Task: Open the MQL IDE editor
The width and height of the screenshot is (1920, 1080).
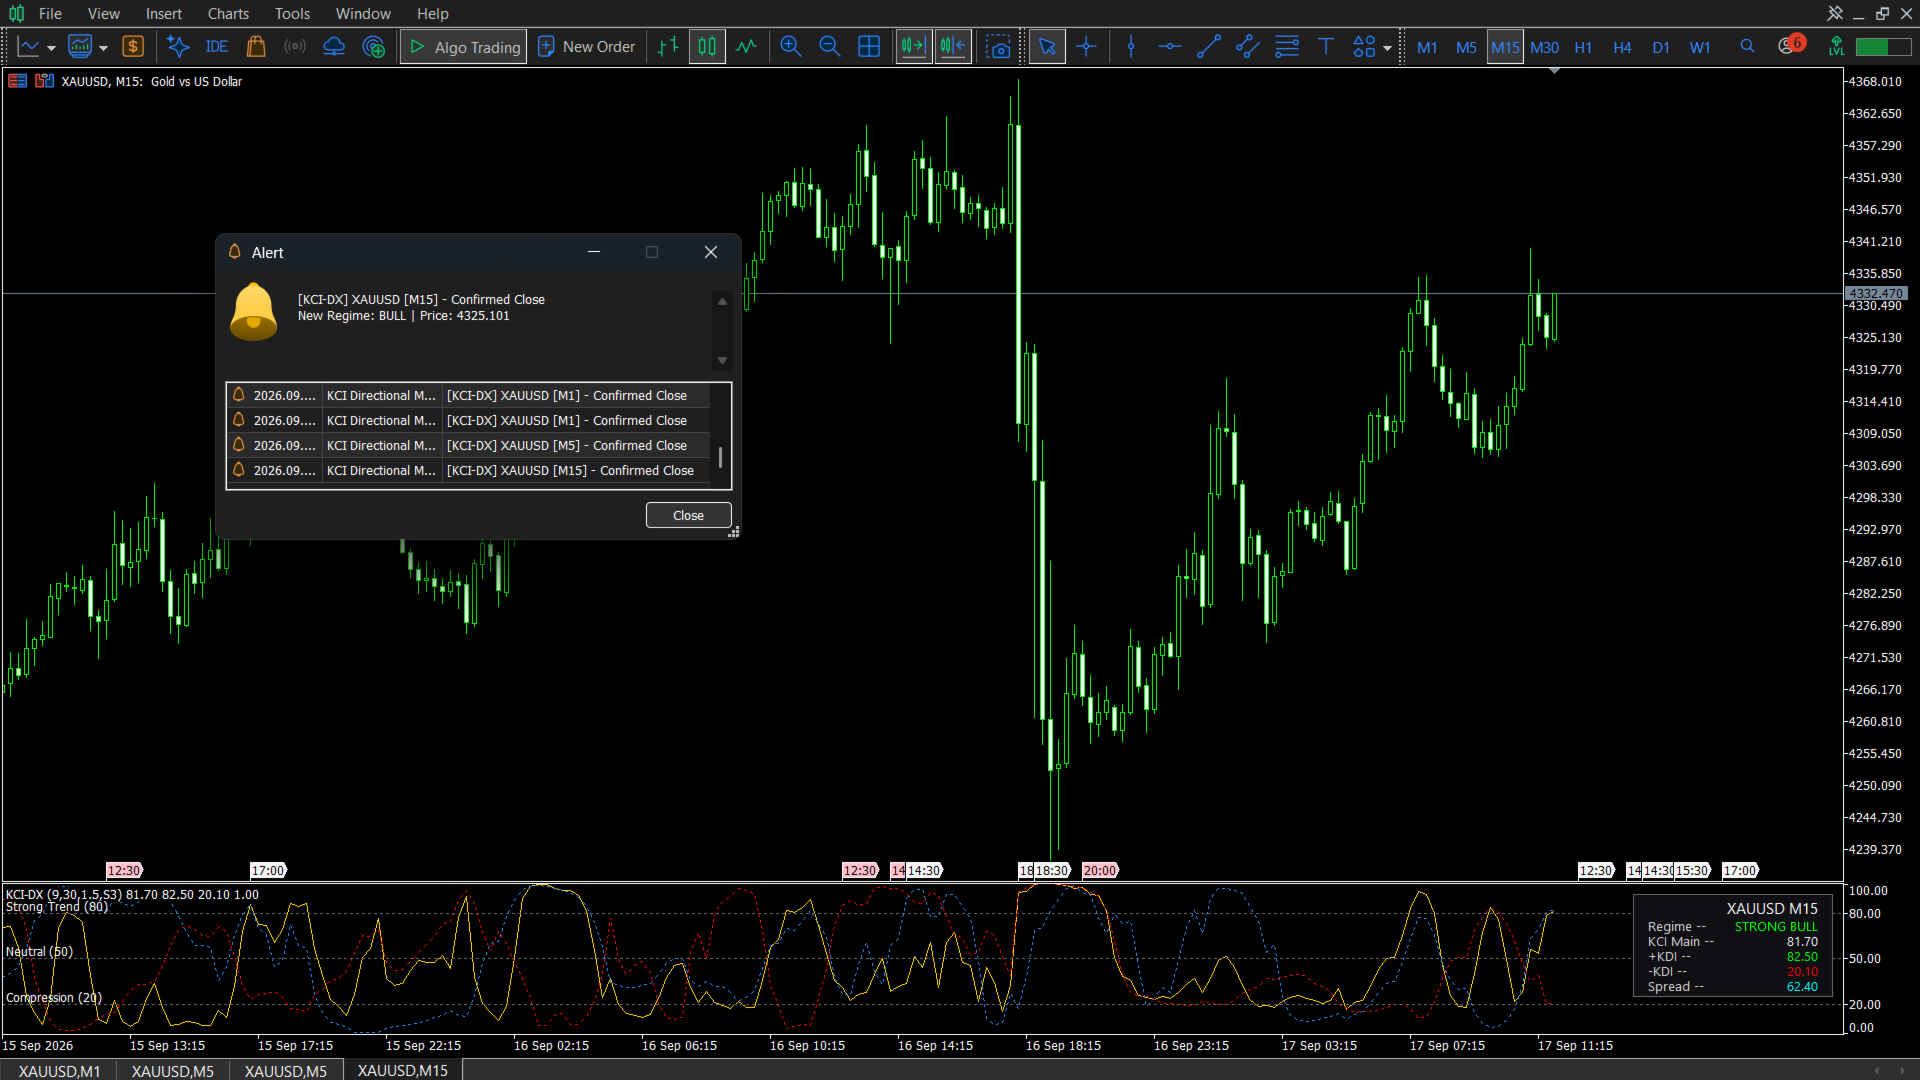Action: (x=216, y=47)
